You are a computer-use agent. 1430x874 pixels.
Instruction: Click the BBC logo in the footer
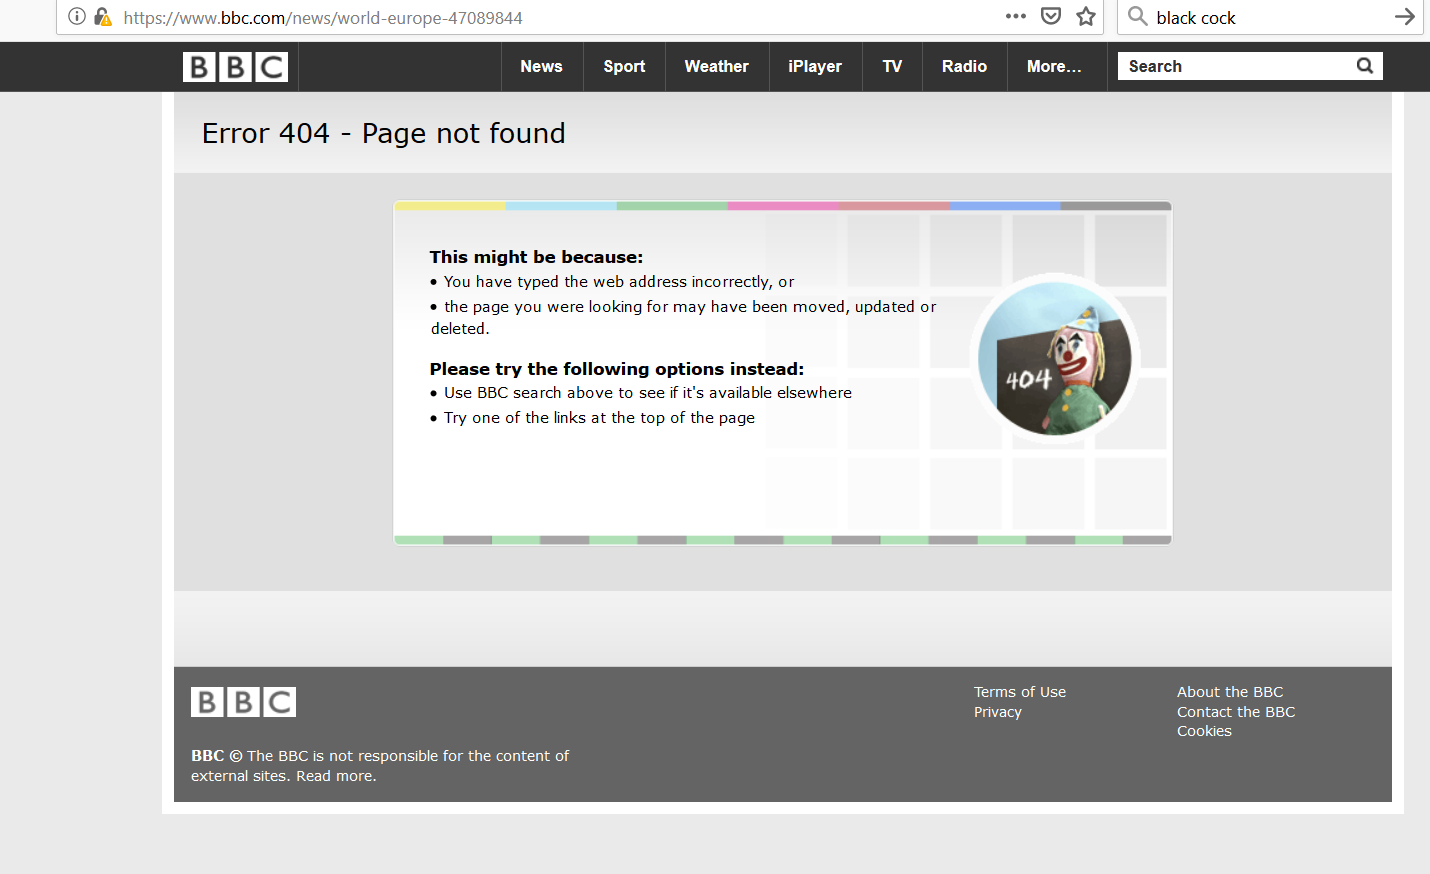[243, 702]
